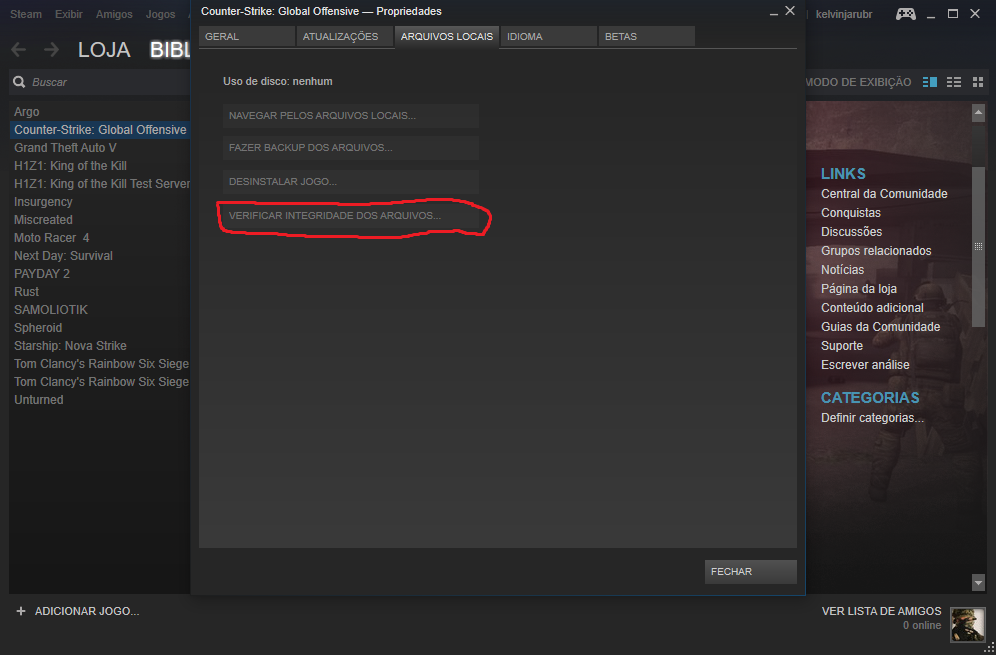Screen dimensions: 996x655
Task: Open Escrever análise link
Action: [x=865, y=365]
